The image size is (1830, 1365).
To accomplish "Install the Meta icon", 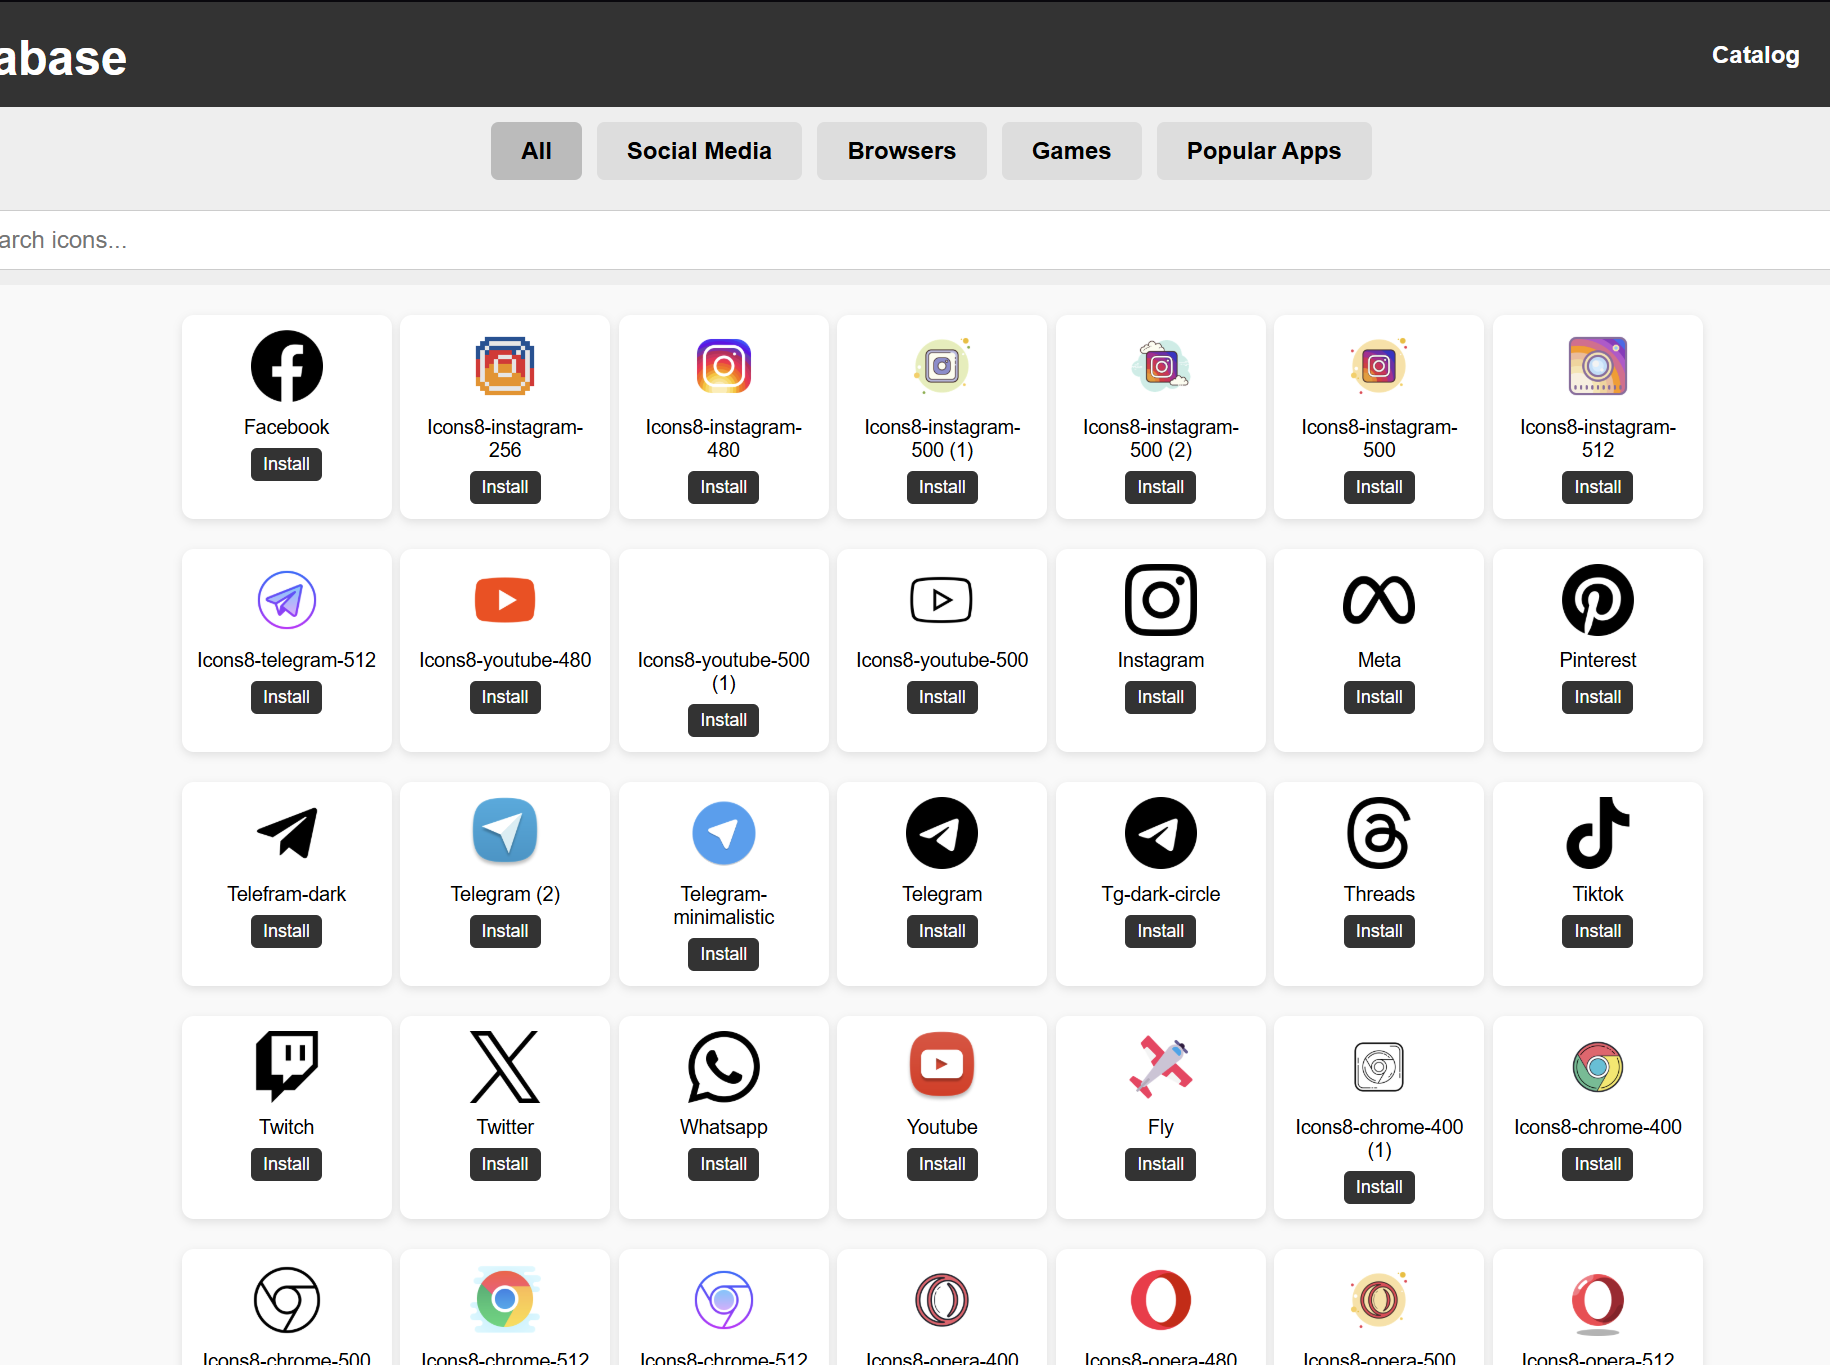I will pyautogui.click(x=1378, y=697).
